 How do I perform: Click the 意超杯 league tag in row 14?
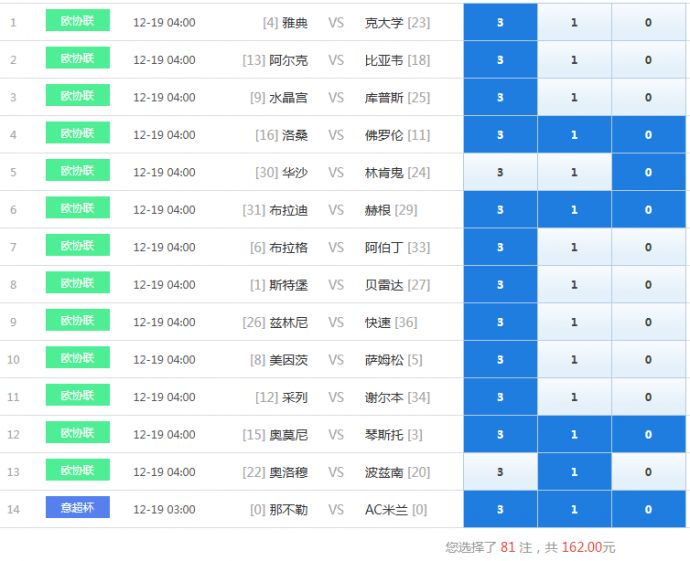click(x=77, y=508)
